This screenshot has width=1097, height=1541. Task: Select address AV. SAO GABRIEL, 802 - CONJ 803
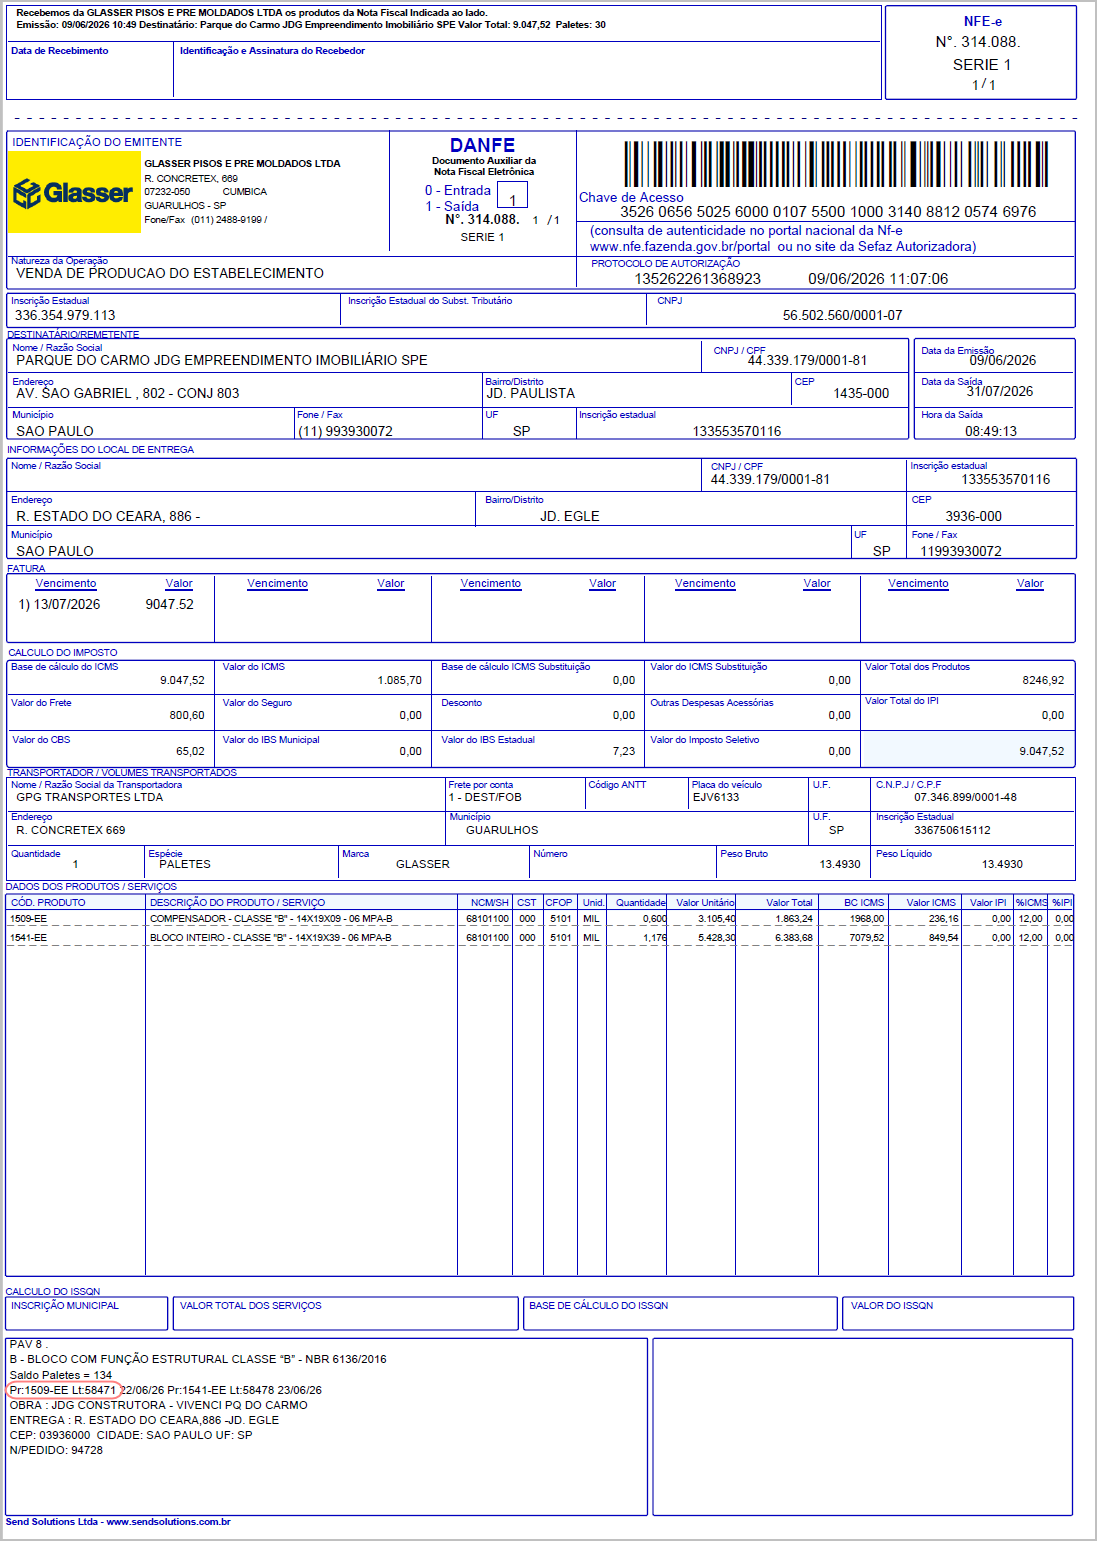pos(128,393)
